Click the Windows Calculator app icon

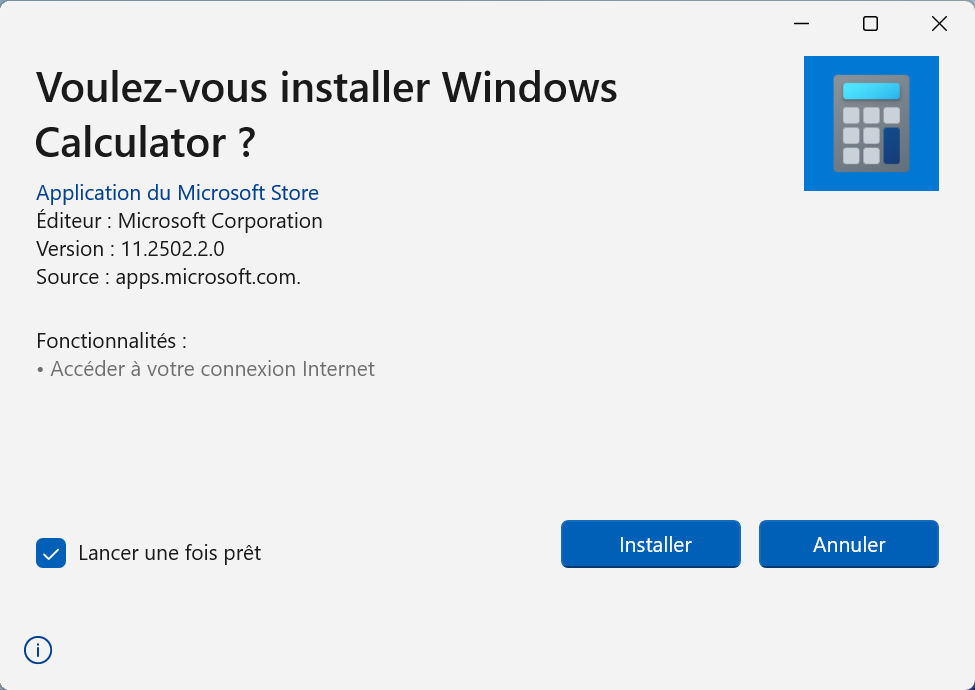[x=871, y=123]
